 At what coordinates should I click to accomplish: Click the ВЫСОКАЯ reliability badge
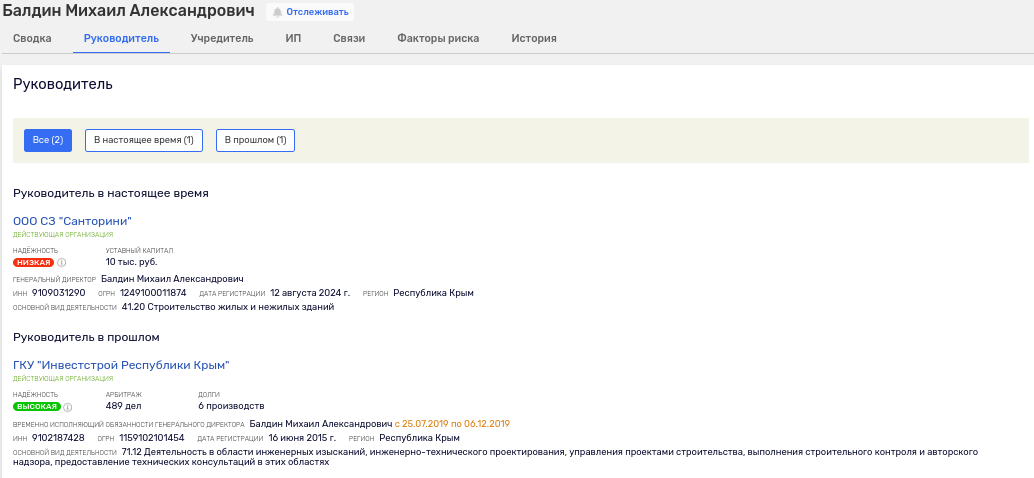click(x=36, y=407)
